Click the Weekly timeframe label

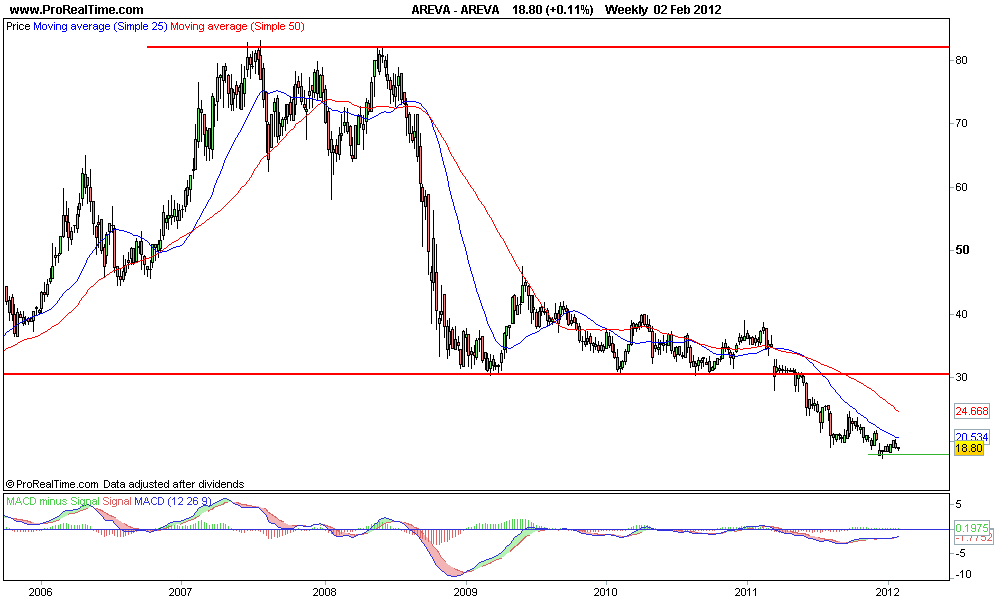pyautogui.click(x=626, y=10)
